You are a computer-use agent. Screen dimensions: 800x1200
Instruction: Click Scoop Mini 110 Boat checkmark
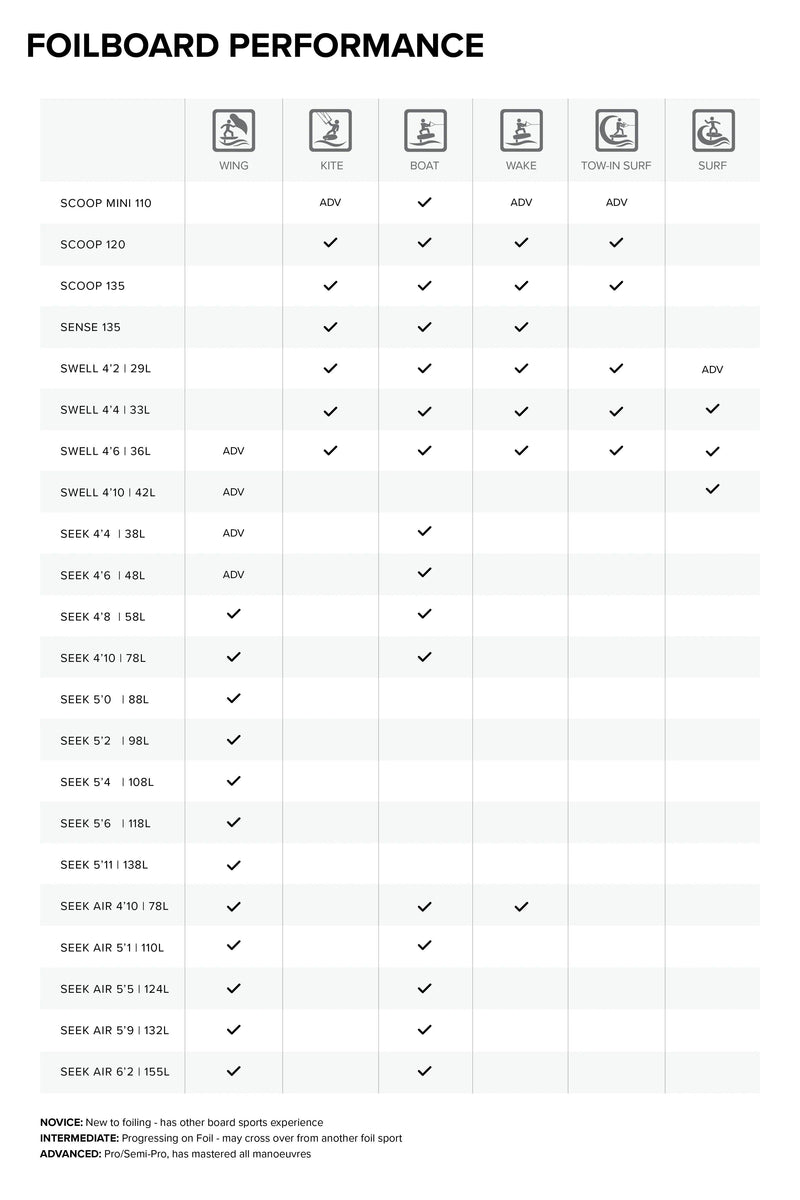pos(424,202)
